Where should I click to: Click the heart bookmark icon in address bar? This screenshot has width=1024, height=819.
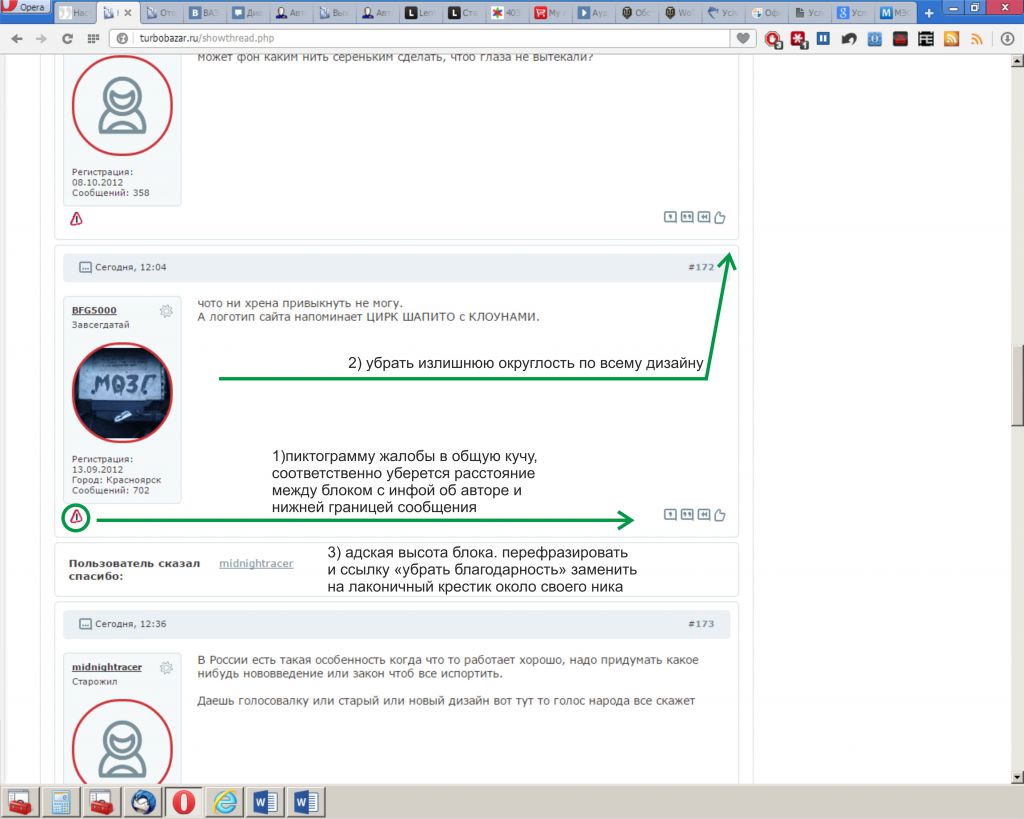pos(742,38)
